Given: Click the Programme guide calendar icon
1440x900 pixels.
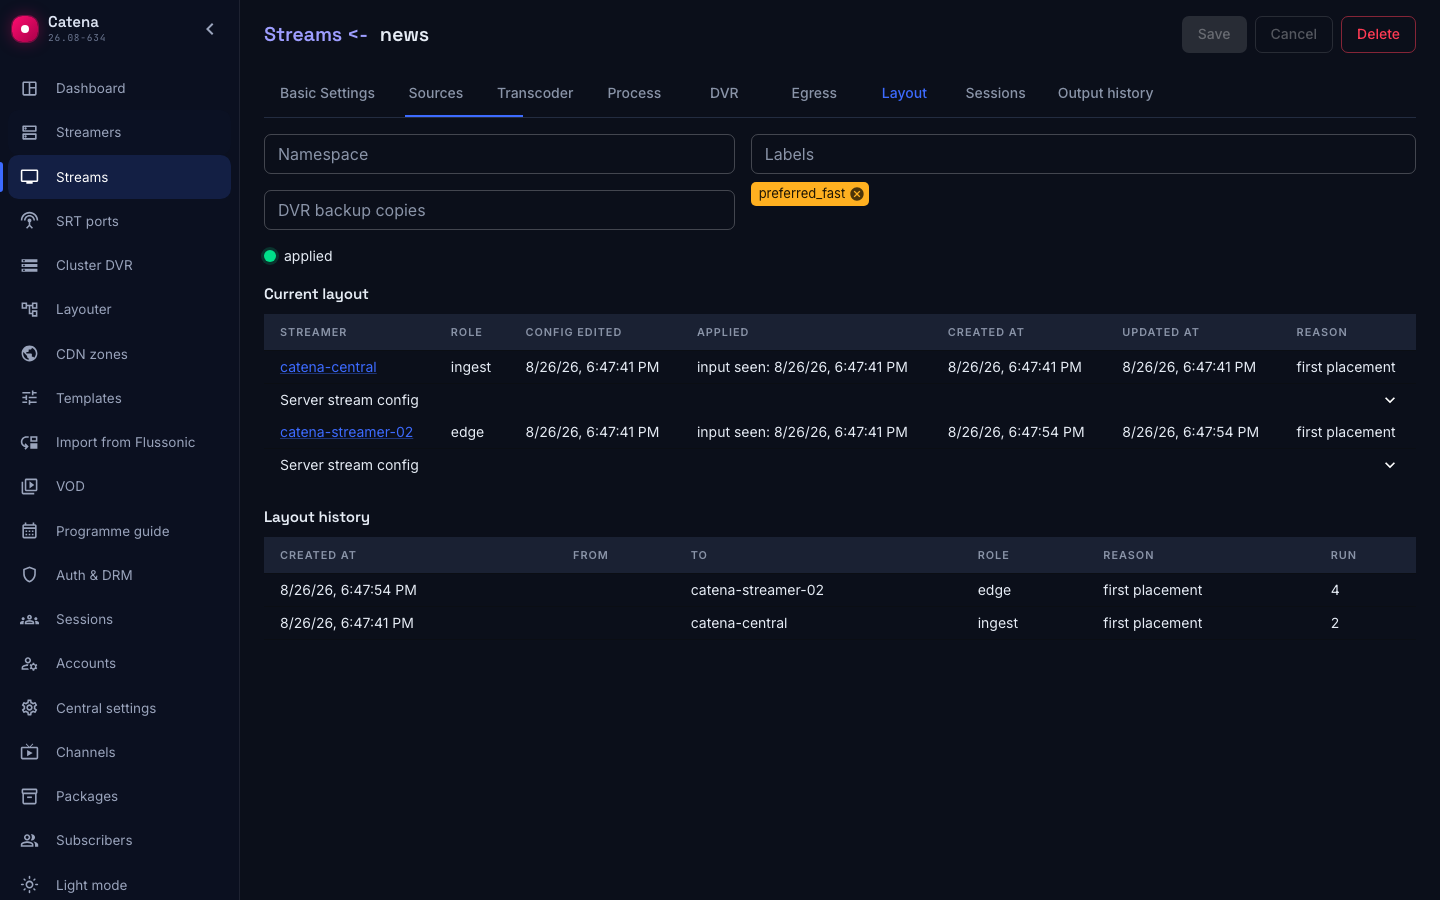Looking at the screenshot, I should (30, 531).
